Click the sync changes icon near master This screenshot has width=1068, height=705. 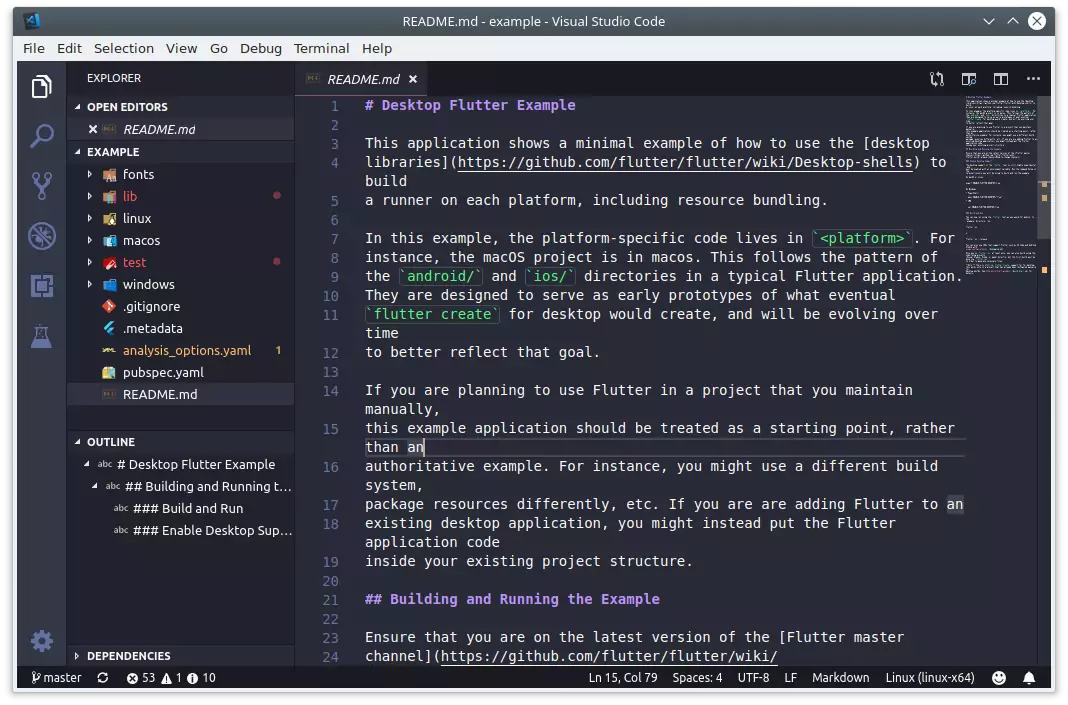[103, 677]
